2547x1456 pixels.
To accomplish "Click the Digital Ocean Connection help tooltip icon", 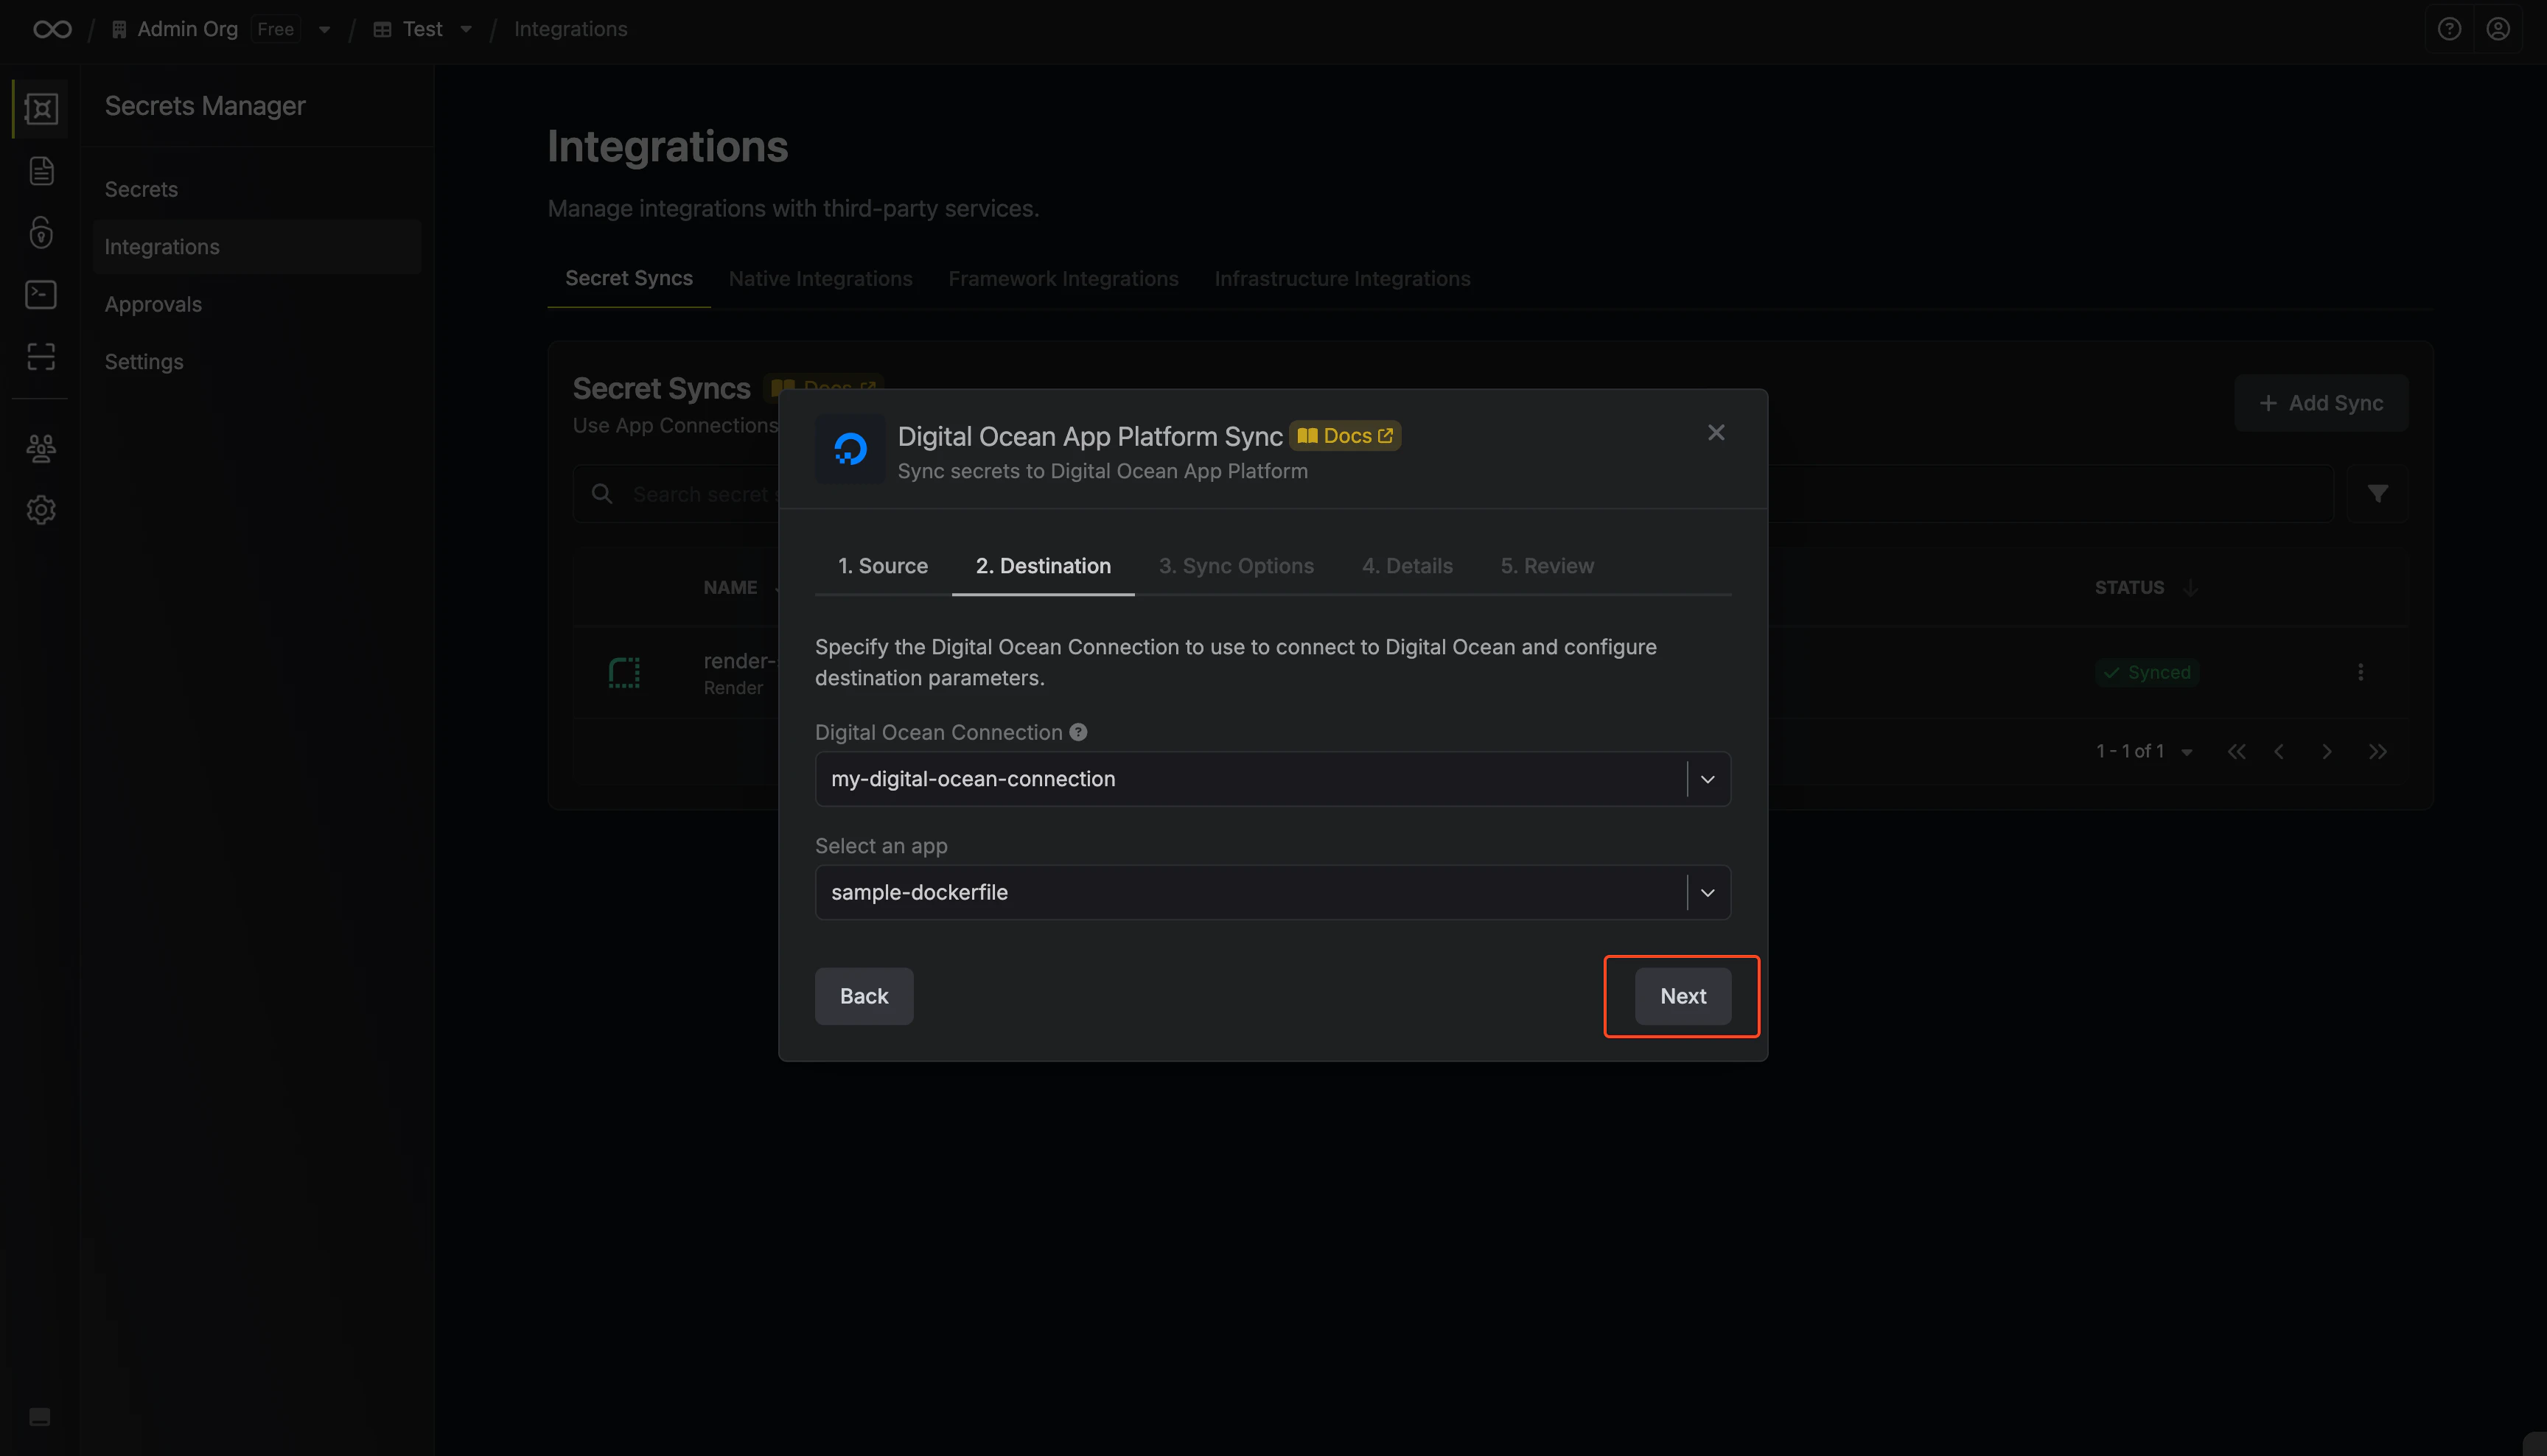I will pyautogui.click(x=1078, y=732).
